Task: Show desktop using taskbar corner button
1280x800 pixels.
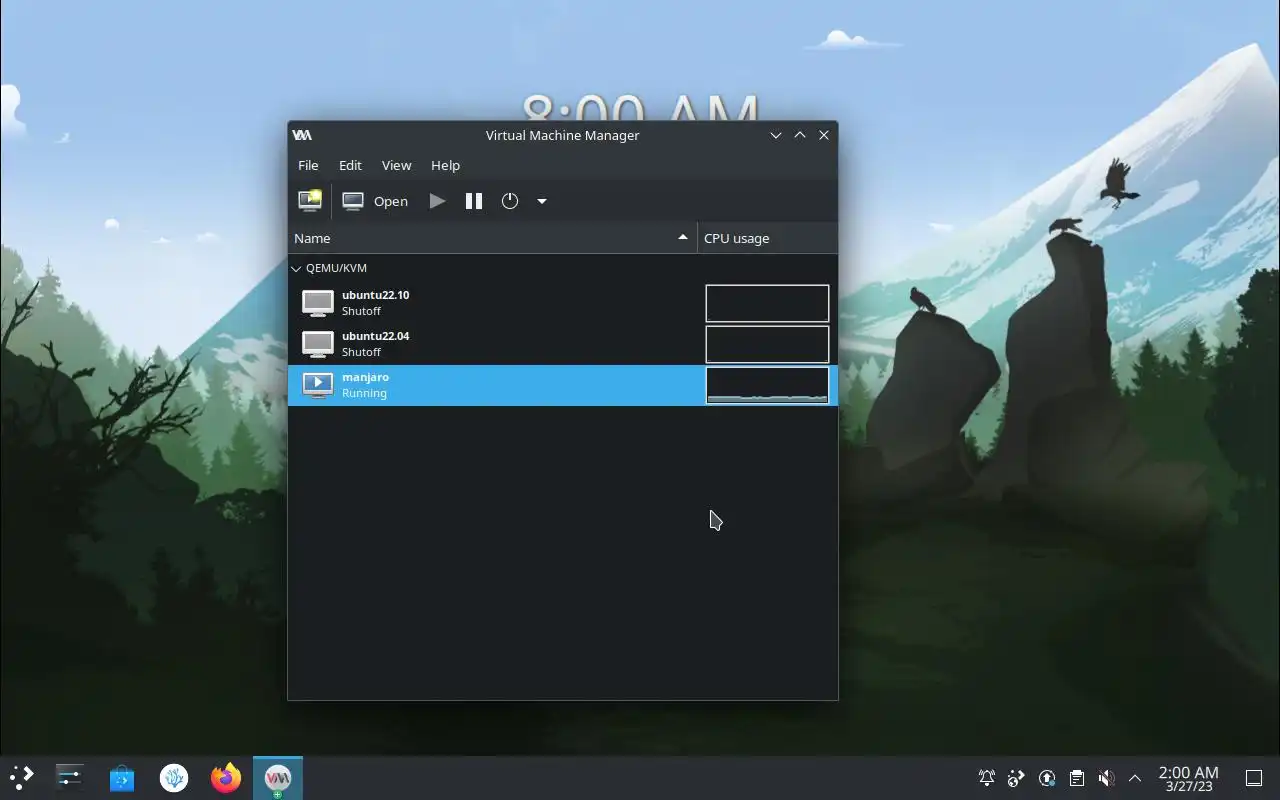Action: (1253, 777)
